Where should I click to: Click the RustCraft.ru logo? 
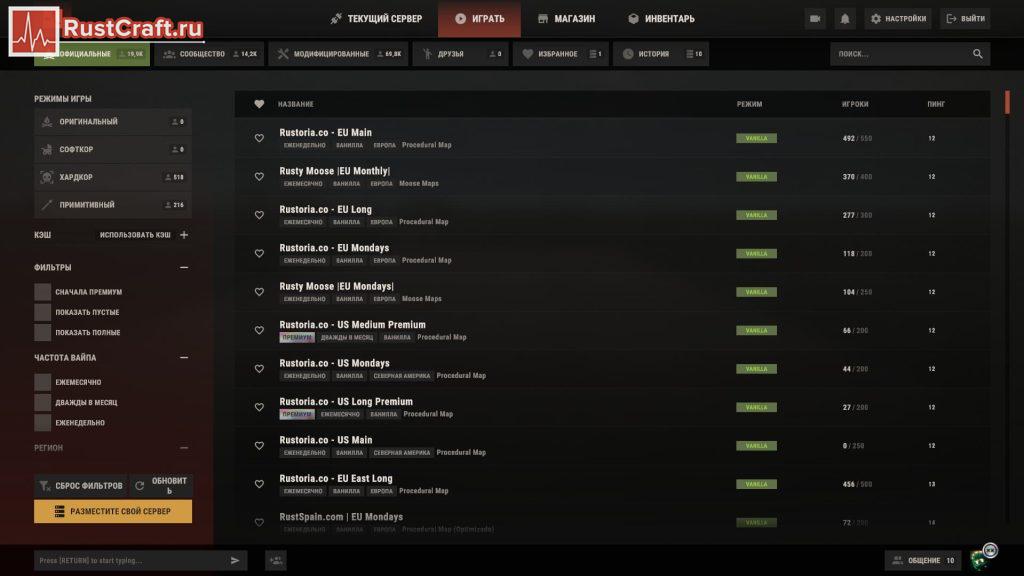tap(106, 31)
